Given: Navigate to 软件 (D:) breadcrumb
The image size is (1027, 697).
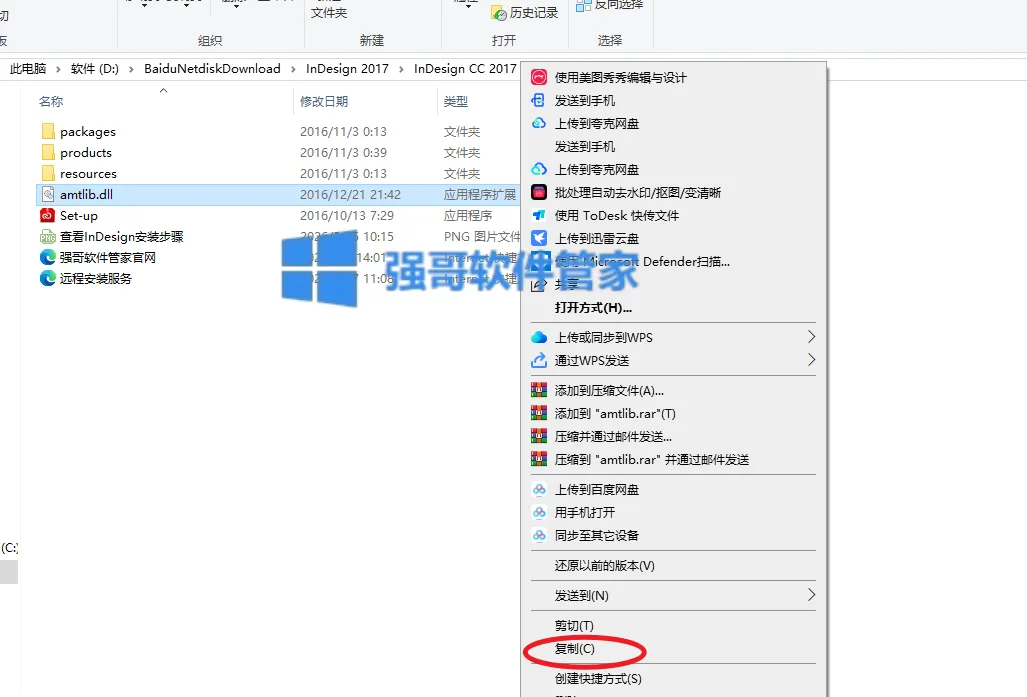Looking at the screenshot, I should tap(94, 69).
